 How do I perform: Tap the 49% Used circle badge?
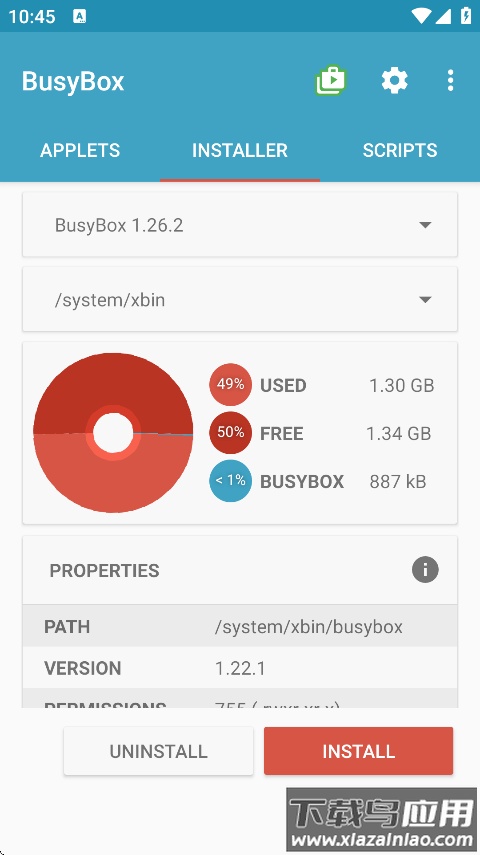230,384
